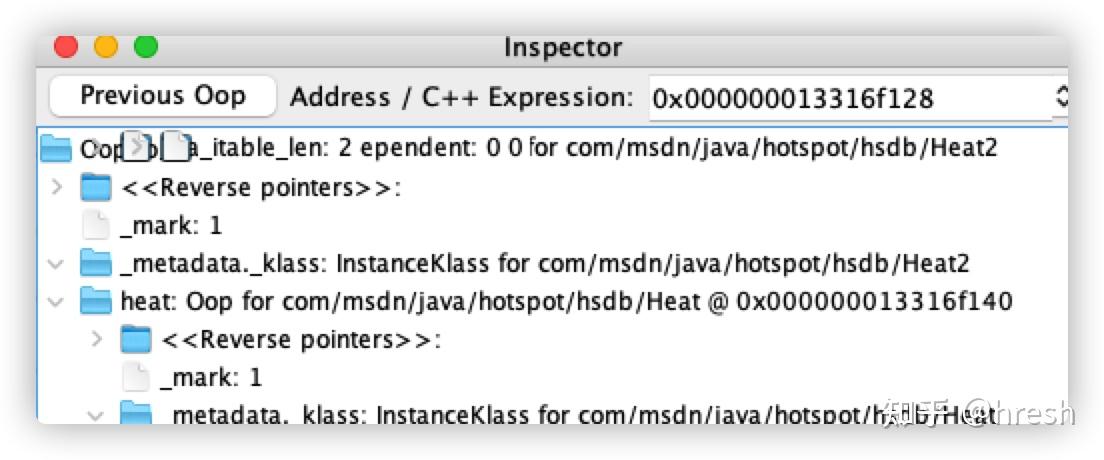Click file icon beside top-level _mark: 1
The height and width of the screenshot is (460, 1104).
[96, 225]
